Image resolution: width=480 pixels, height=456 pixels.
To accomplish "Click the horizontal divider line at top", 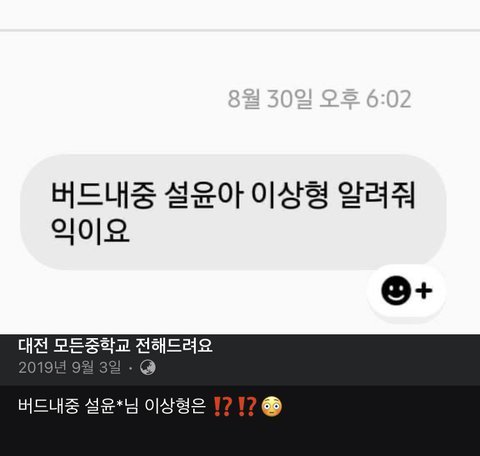I will point(240,30).
